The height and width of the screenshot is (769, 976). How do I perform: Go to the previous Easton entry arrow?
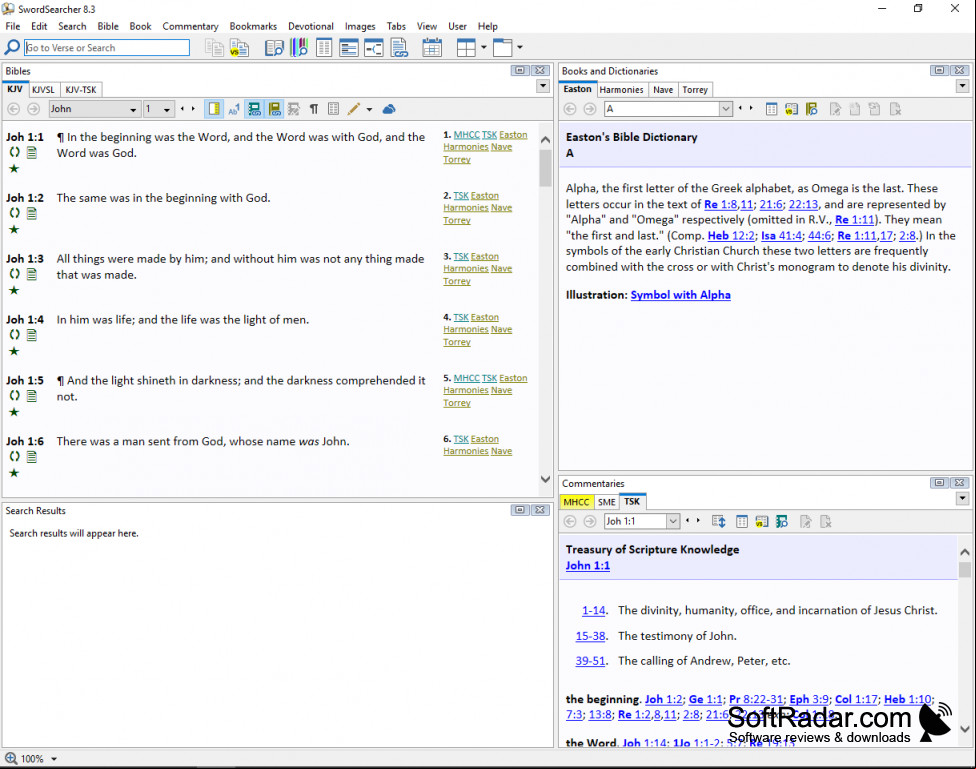pos(740,109)
